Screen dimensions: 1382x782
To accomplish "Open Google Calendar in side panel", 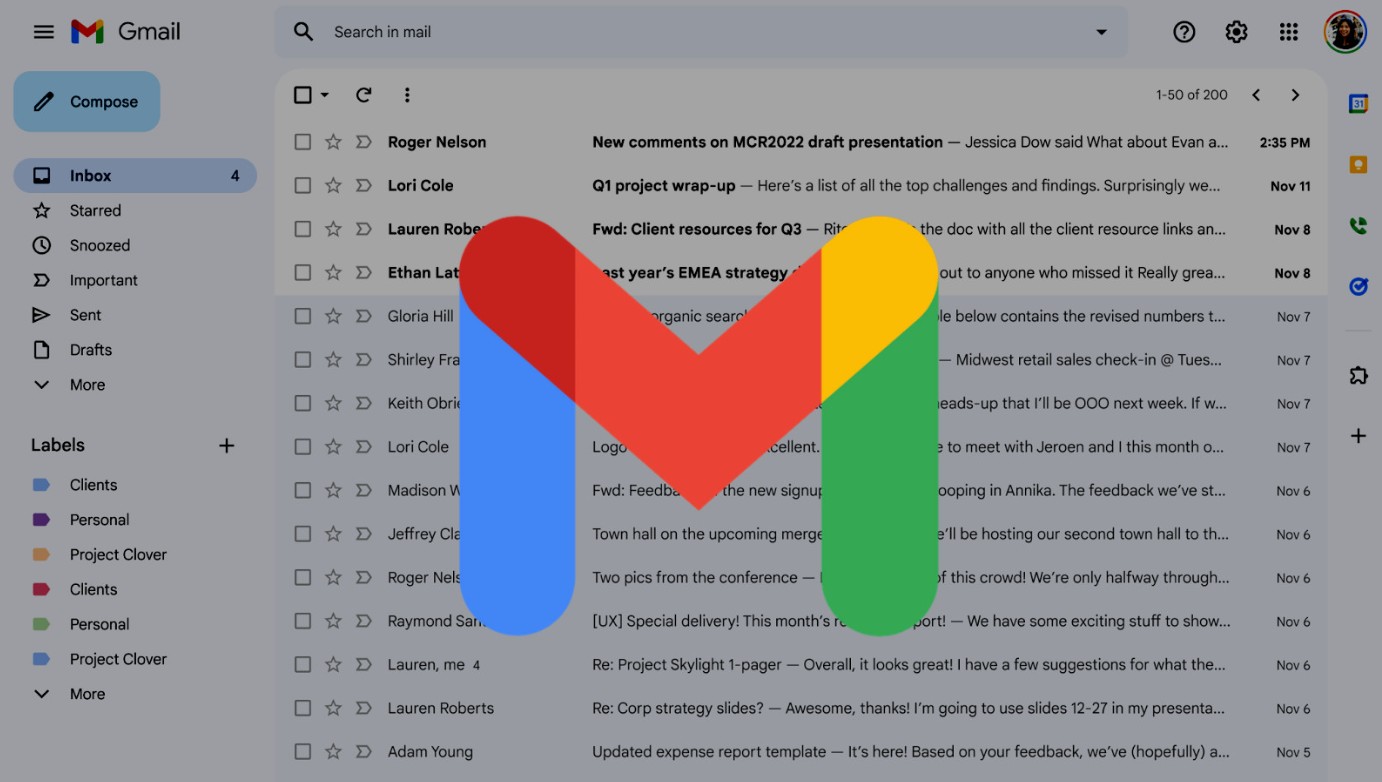I will 1357,104.
